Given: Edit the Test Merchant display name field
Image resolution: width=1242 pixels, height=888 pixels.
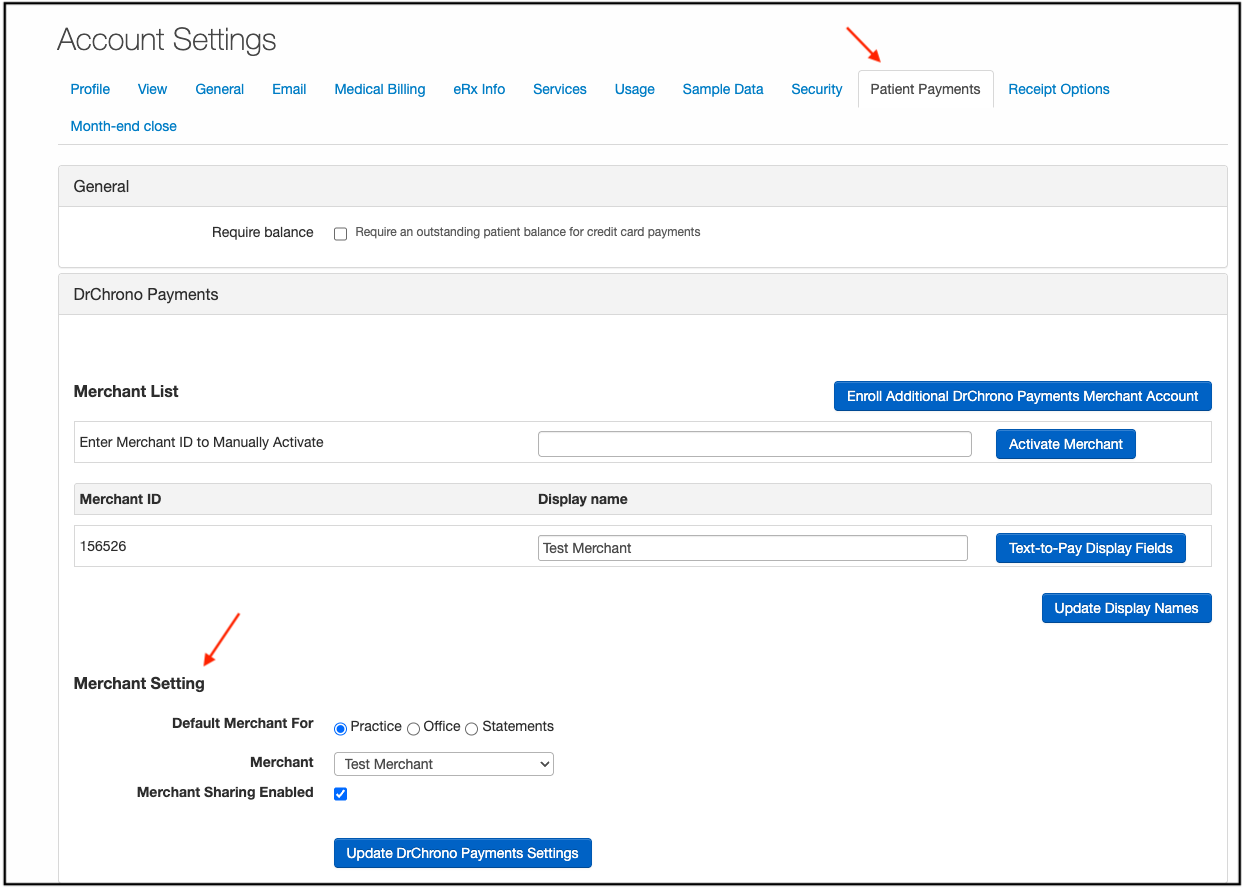Looking at the screenshot, I should [x=753, y=548].
